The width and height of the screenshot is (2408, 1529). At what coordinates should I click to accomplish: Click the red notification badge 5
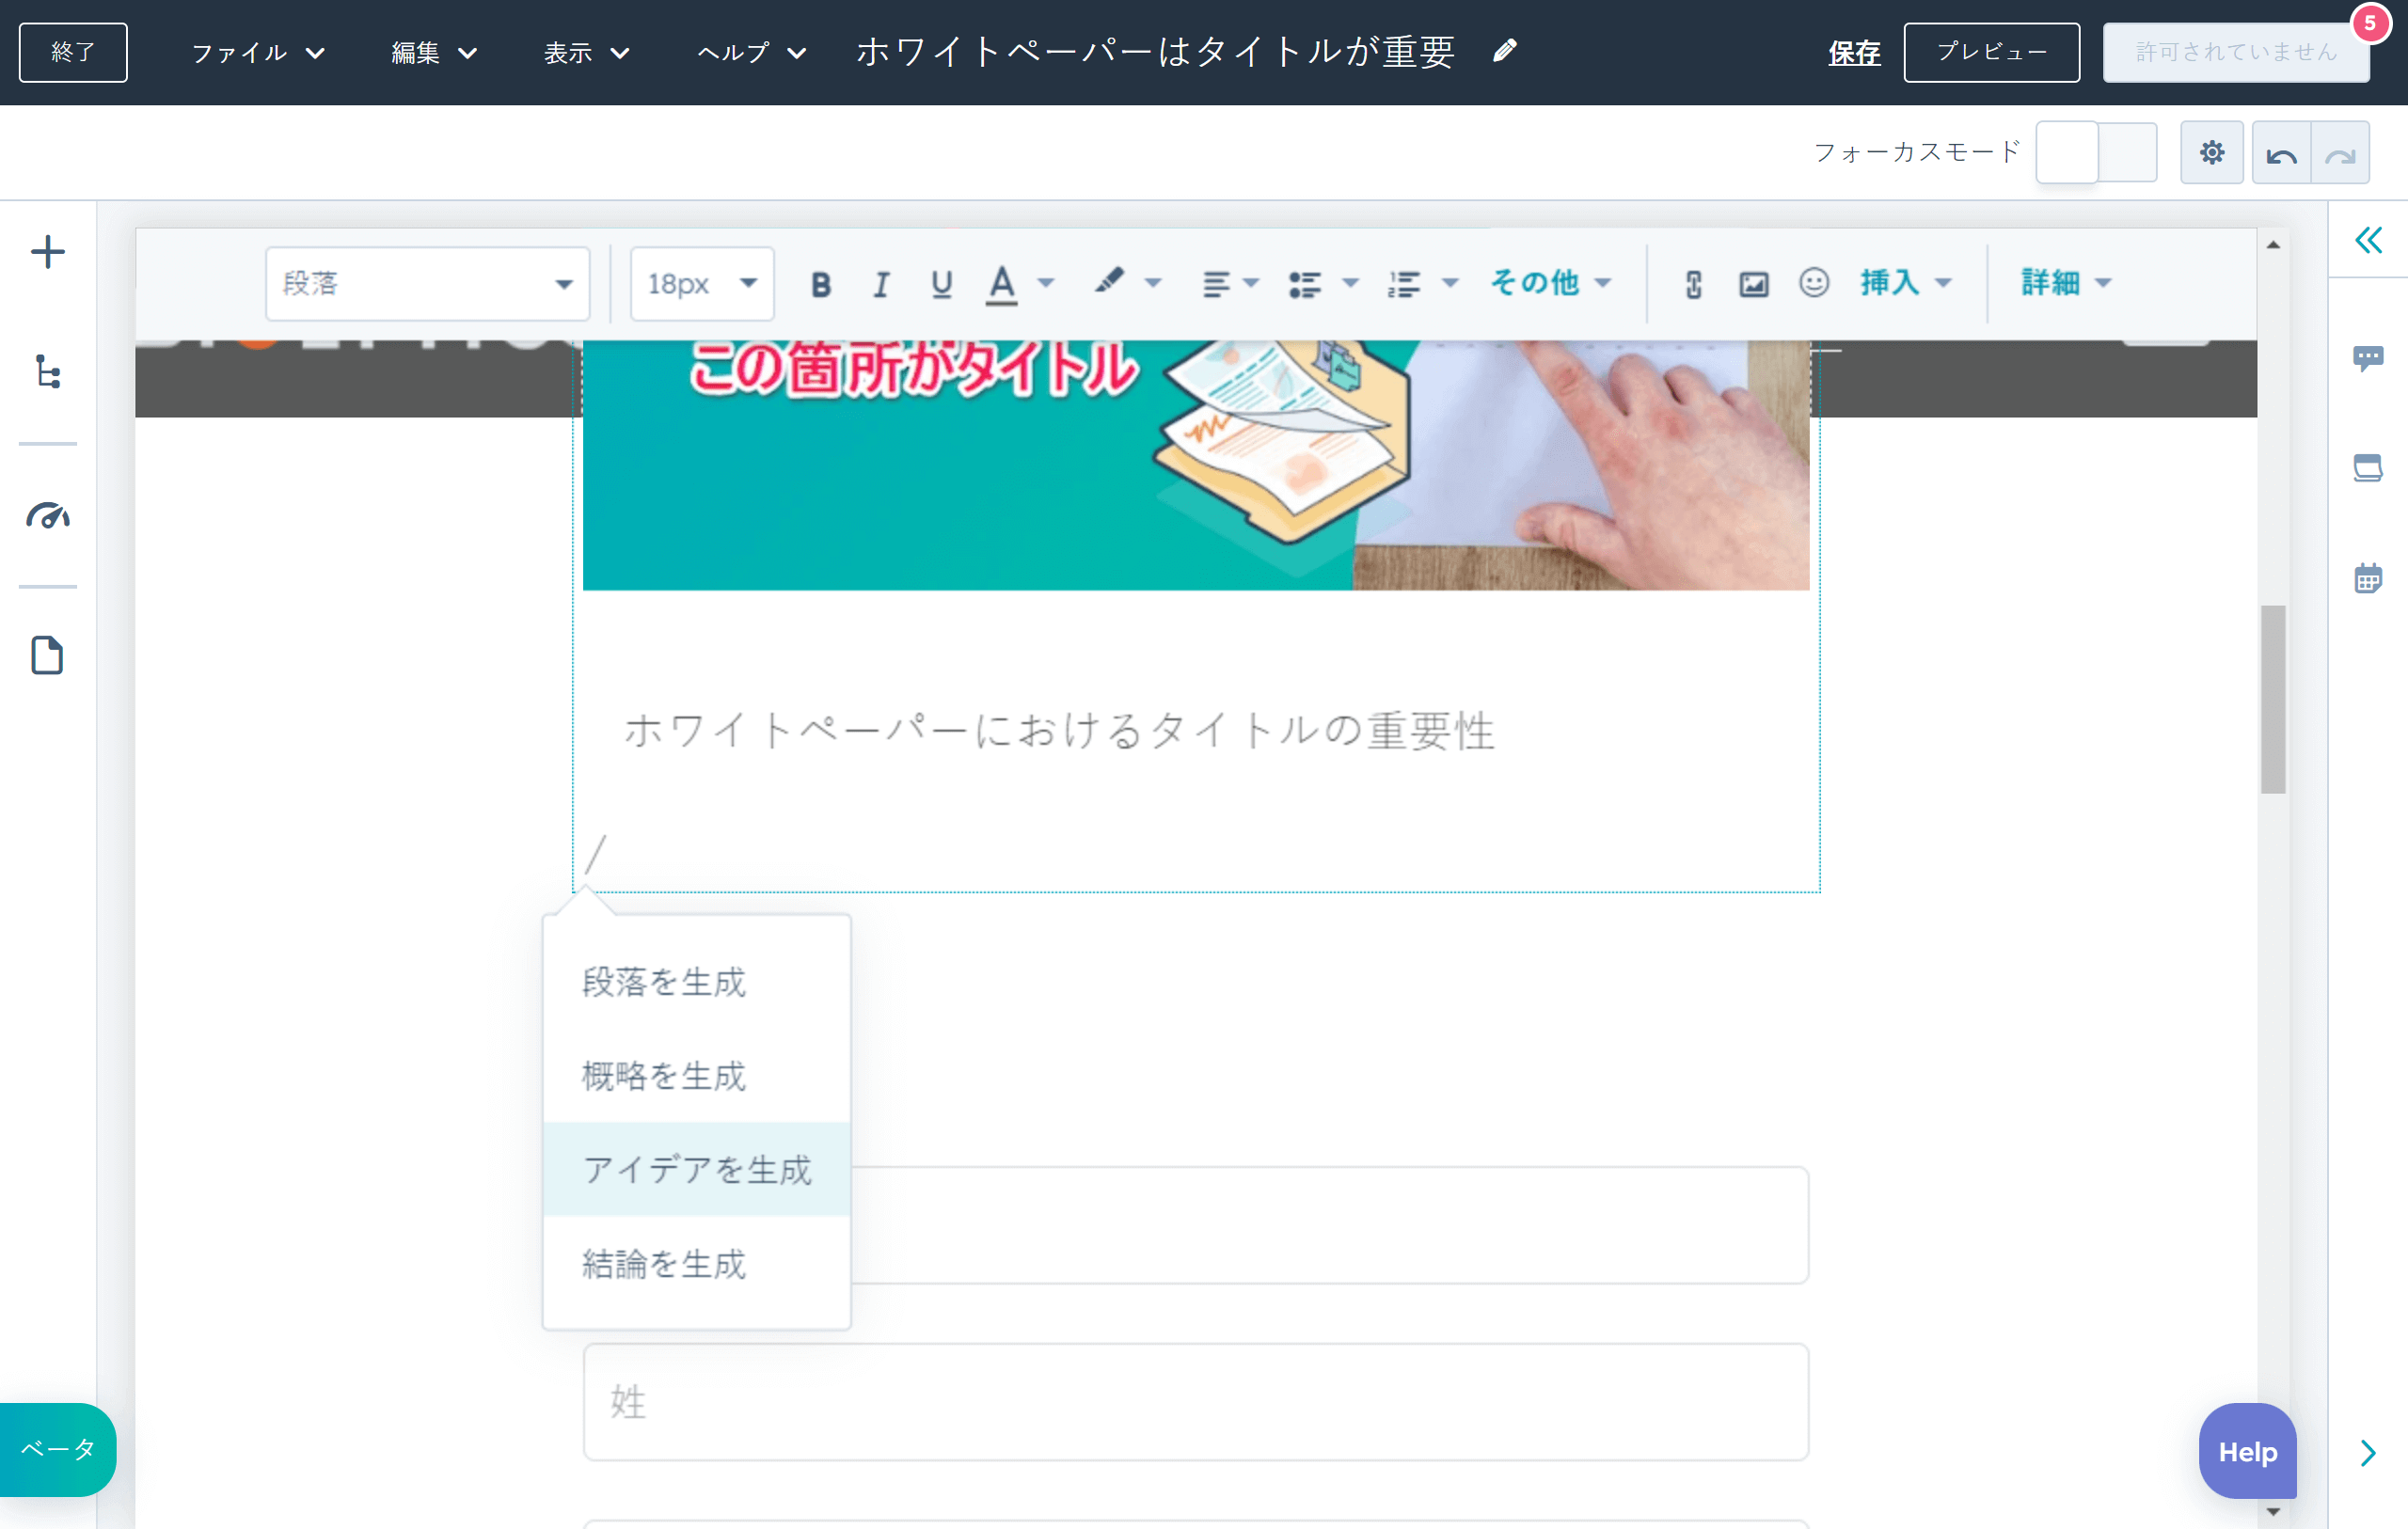(2369, 22)
